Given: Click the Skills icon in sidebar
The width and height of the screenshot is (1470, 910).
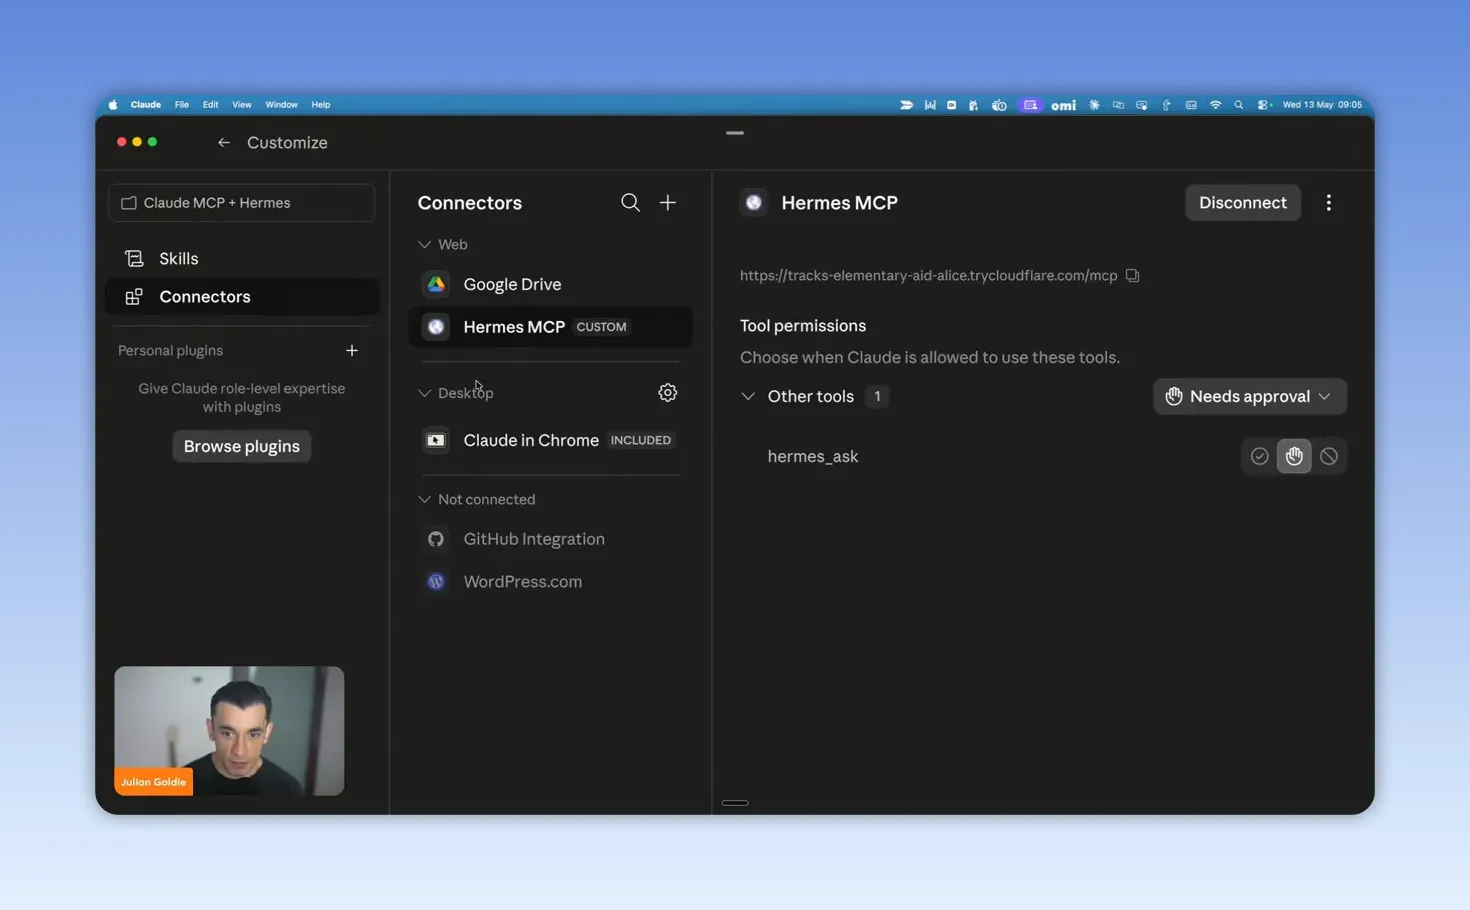Looking at the screenshot, I should 134,259.
